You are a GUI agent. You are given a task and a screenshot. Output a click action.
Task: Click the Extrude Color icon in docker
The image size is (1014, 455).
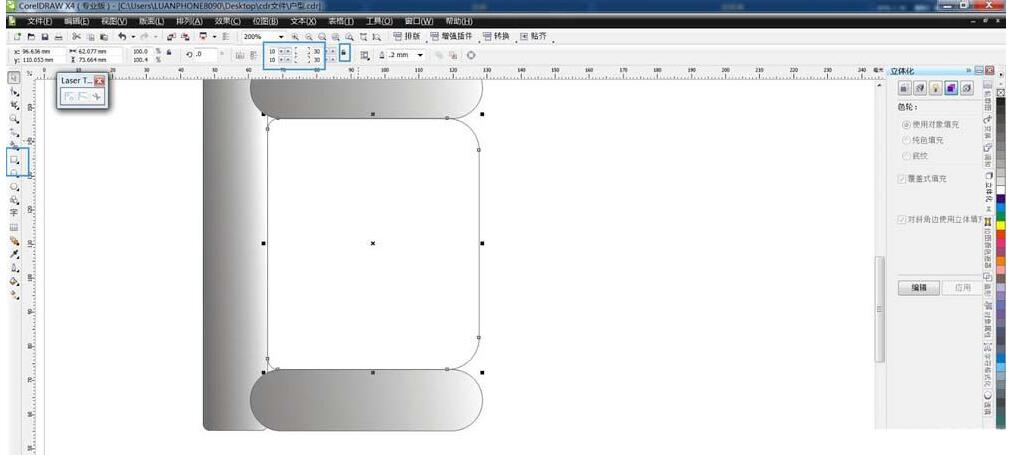(950, 88)
